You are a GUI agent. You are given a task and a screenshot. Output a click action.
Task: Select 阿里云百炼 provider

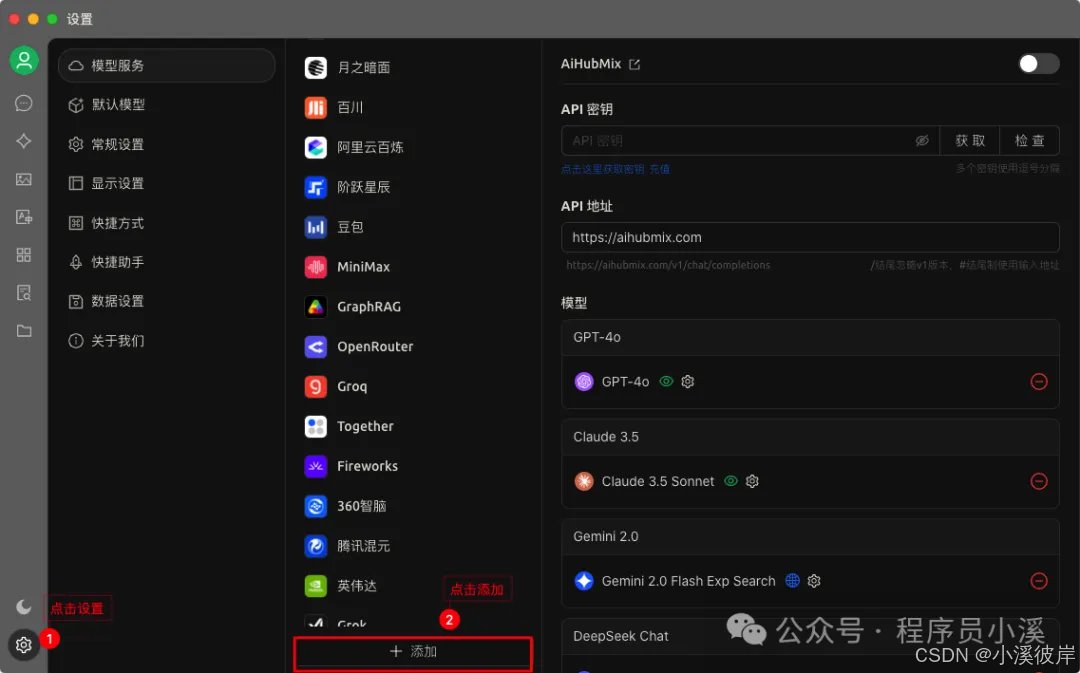[x=413, y=147]
